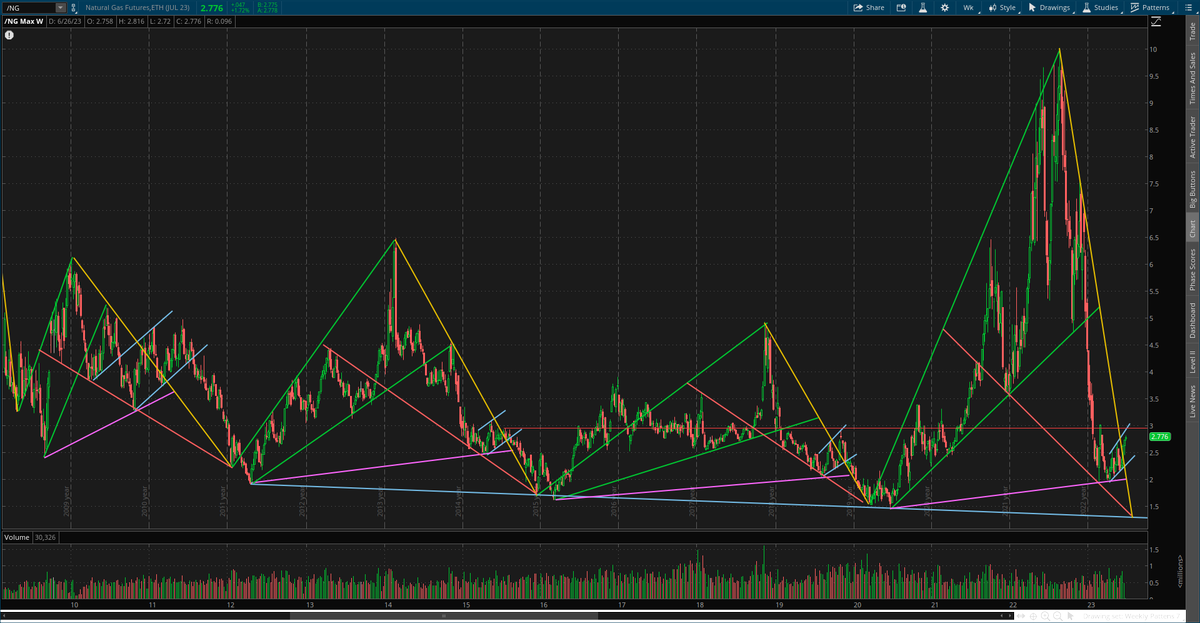The width and height of the screenshot is (1200, 623).
Task: Open the Wk timeframe selector
Action: tap(969, 8)
